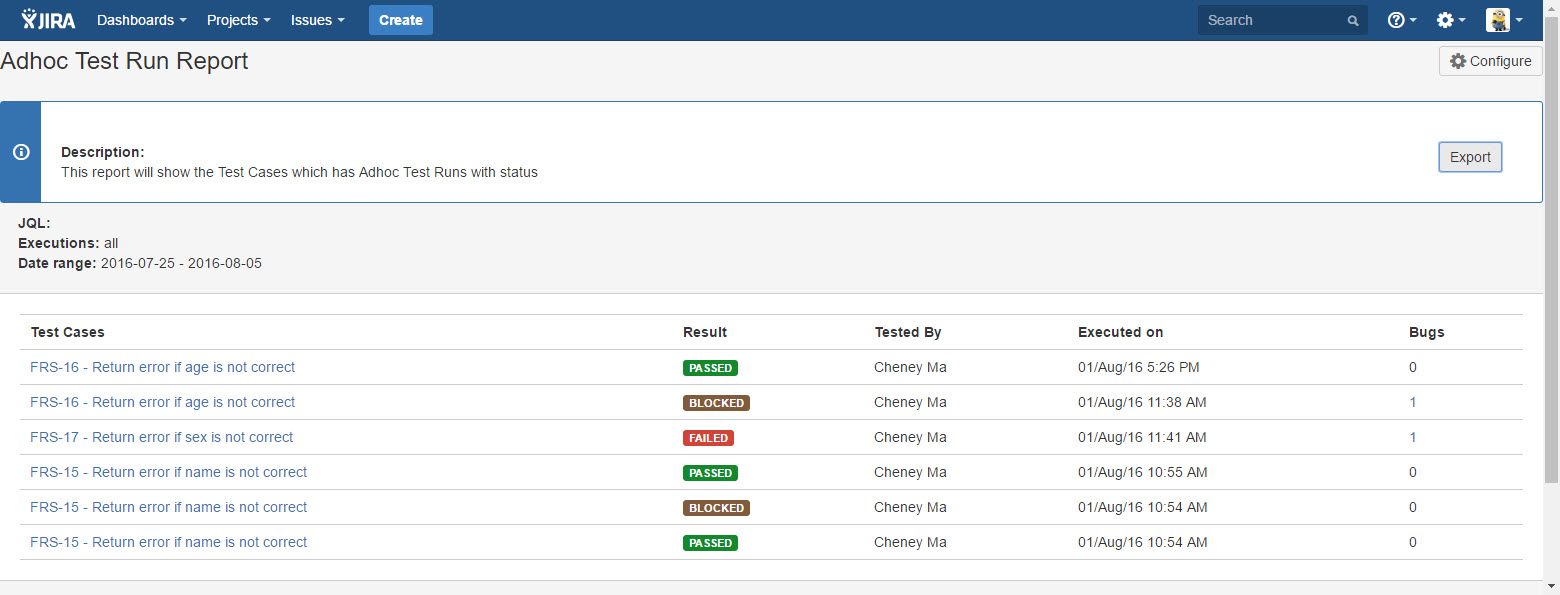Expand the Issues dropdown
Viewport: 1560px width, 595px height.
[x=317, y=20]
